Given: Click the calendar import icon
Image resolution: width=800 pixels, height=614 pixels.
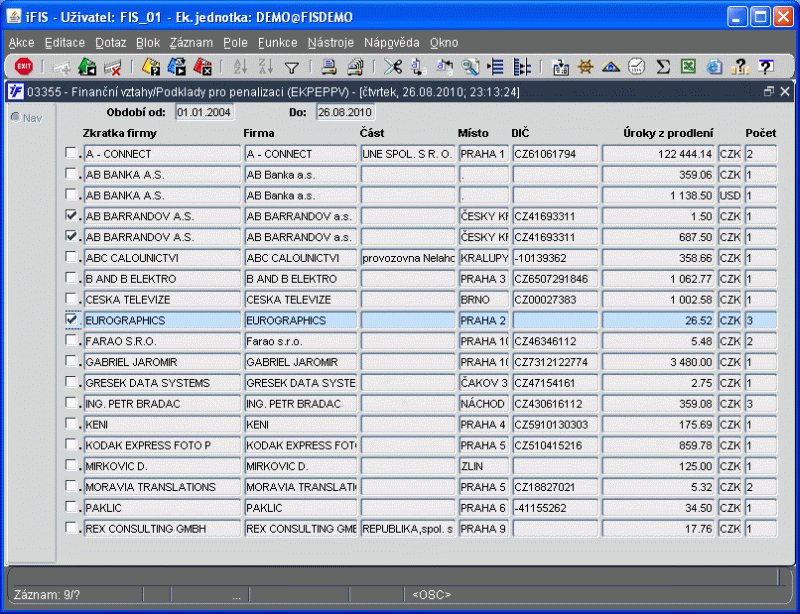Looking at the screenshot, I should tap(561, 67).
